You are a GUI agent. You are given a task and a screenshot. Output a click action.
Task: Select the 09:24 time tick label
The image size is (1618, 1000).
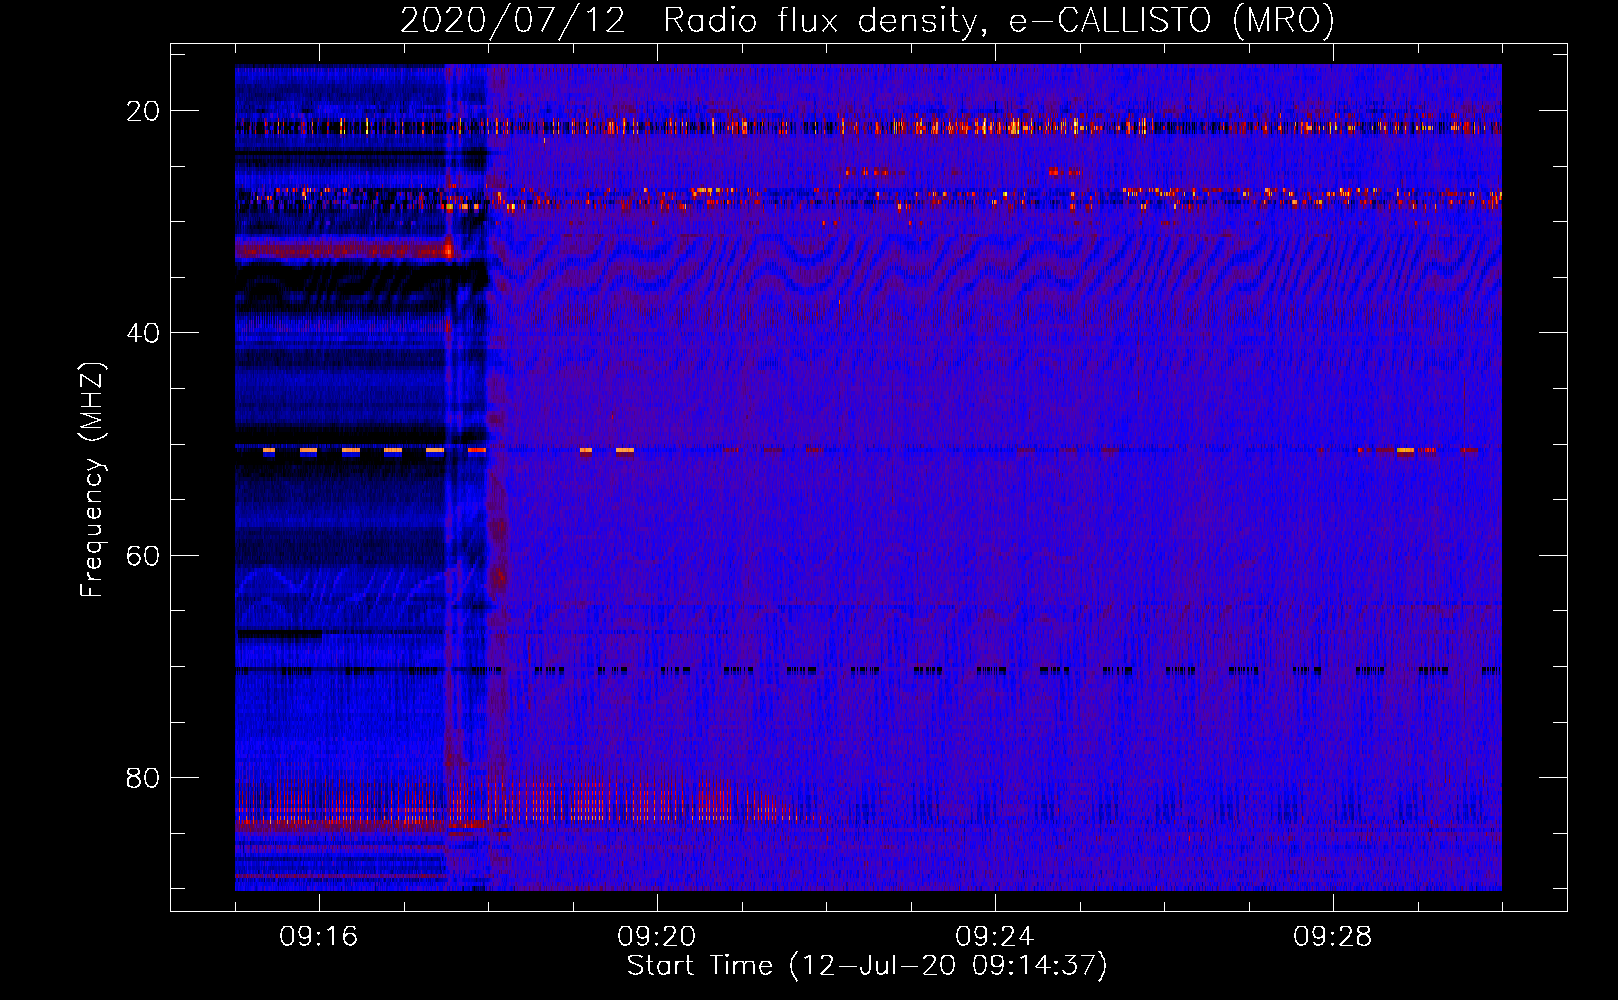pyautogui.click(x=995, y=937)
